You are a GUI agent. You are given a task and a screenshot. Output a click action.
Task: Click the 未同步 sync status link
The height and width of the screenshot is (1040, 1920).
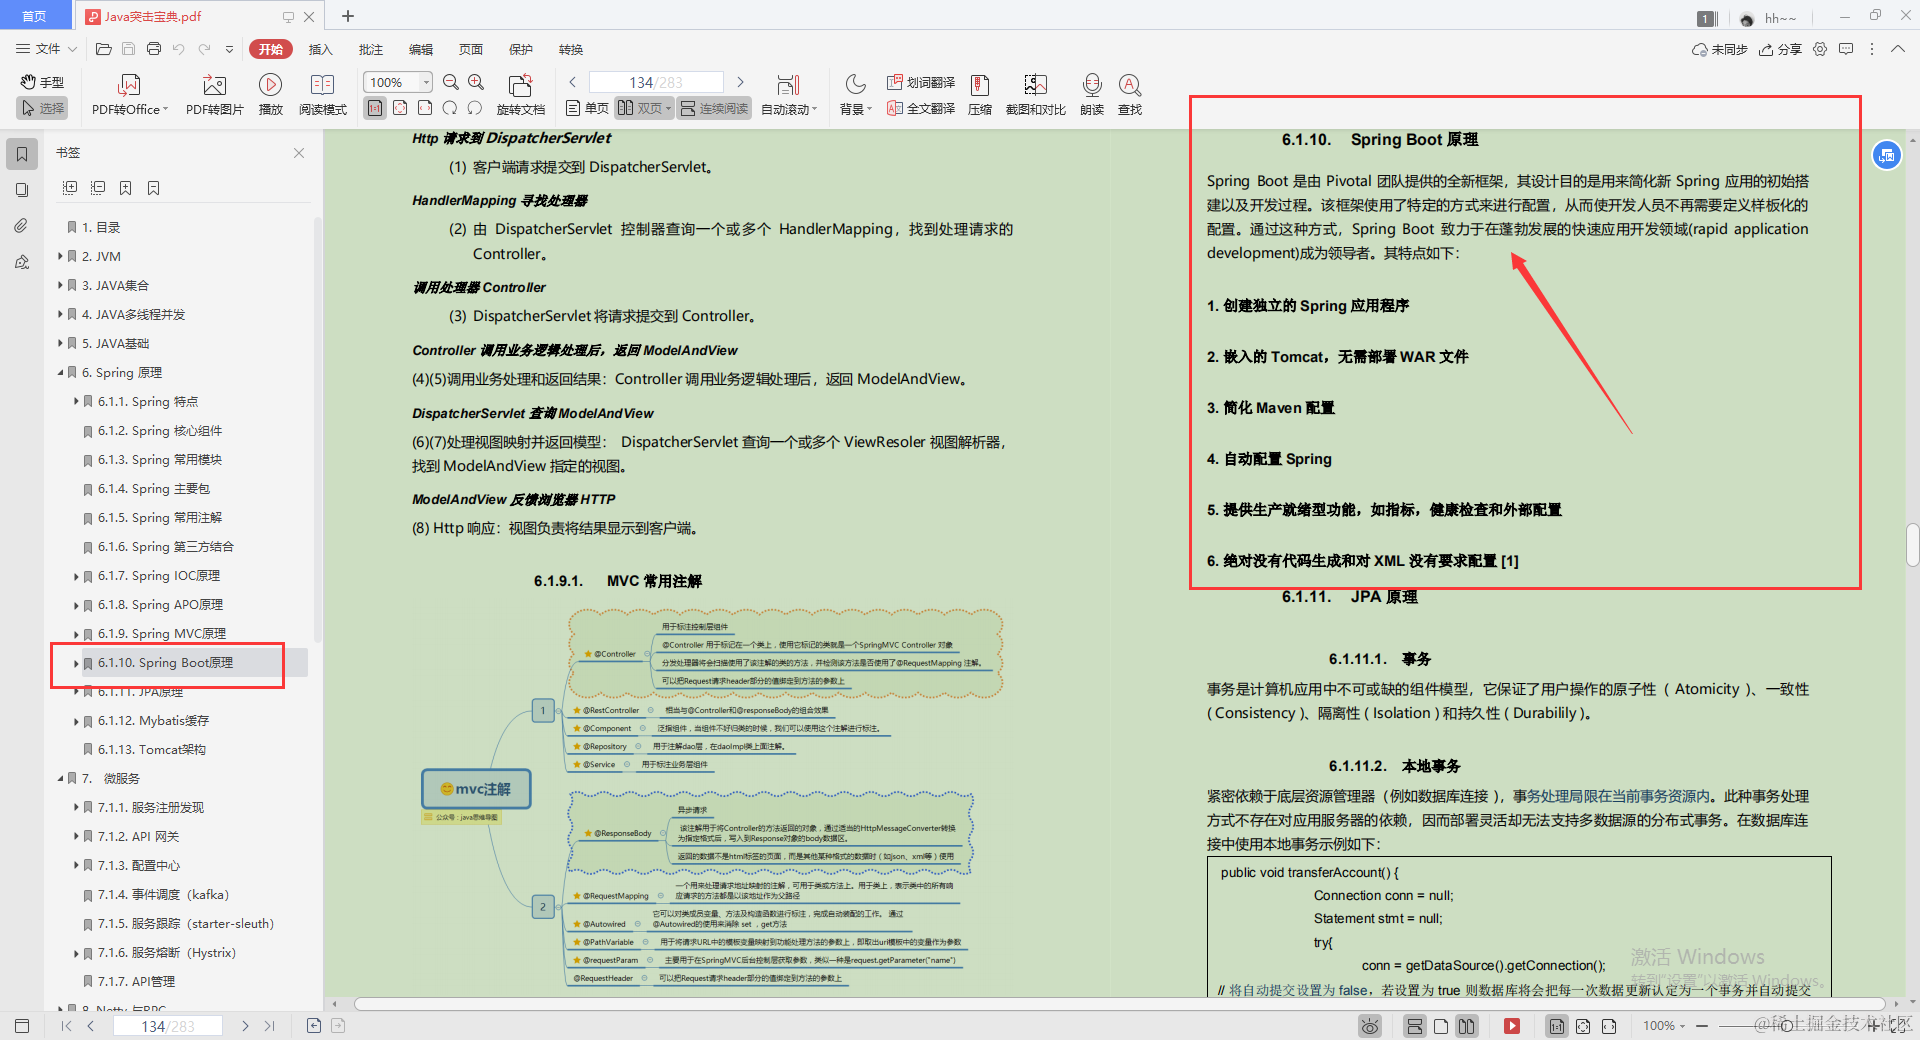pyautogui.click(x=1725, y=48)
